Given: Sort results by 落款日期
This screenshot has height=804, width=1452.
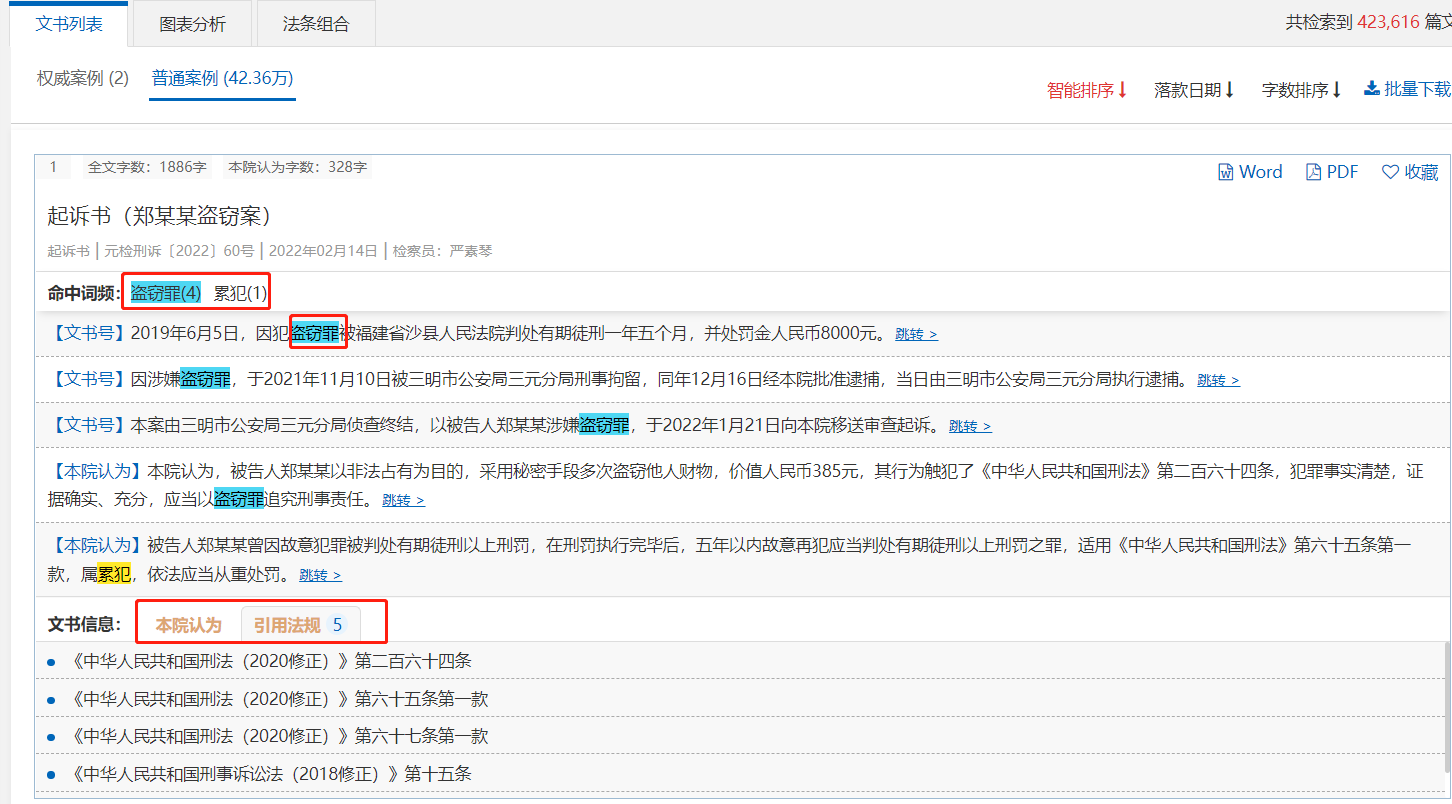Looking at the screenshot, I should 1194,90.
